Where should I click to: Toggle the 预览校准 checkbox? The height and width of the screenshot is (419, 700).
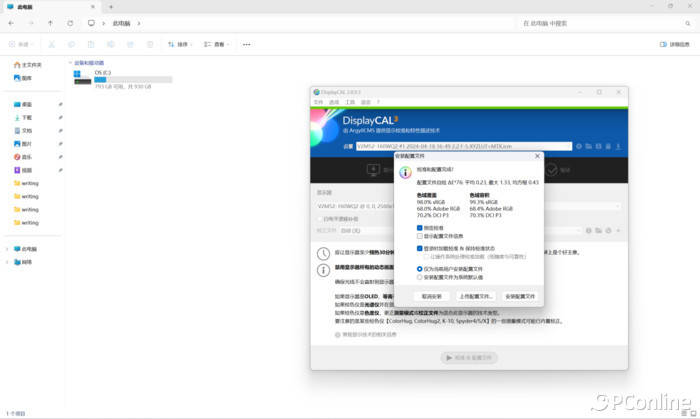point(419,227)
